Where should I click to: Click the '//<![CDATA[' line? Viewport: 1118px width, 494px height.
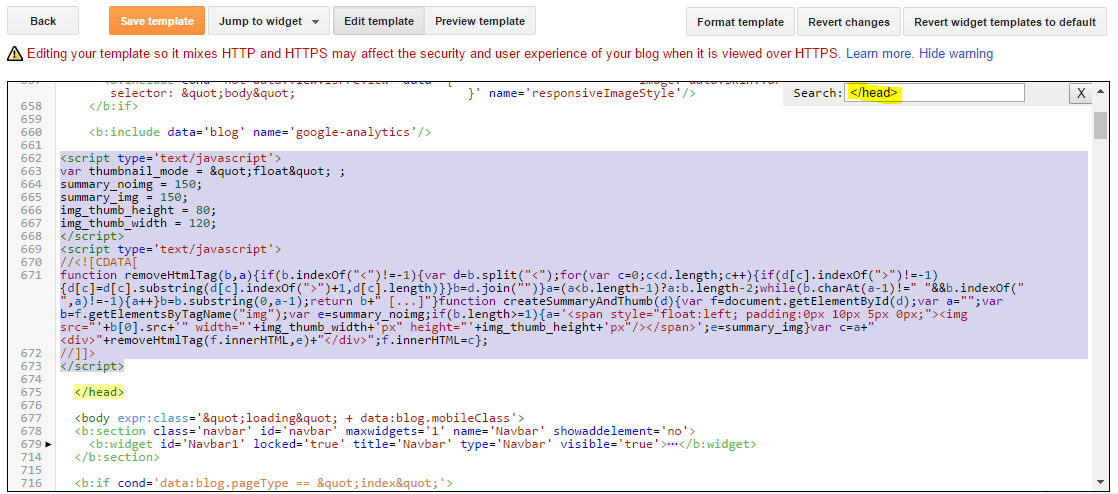tap(99, 262)
